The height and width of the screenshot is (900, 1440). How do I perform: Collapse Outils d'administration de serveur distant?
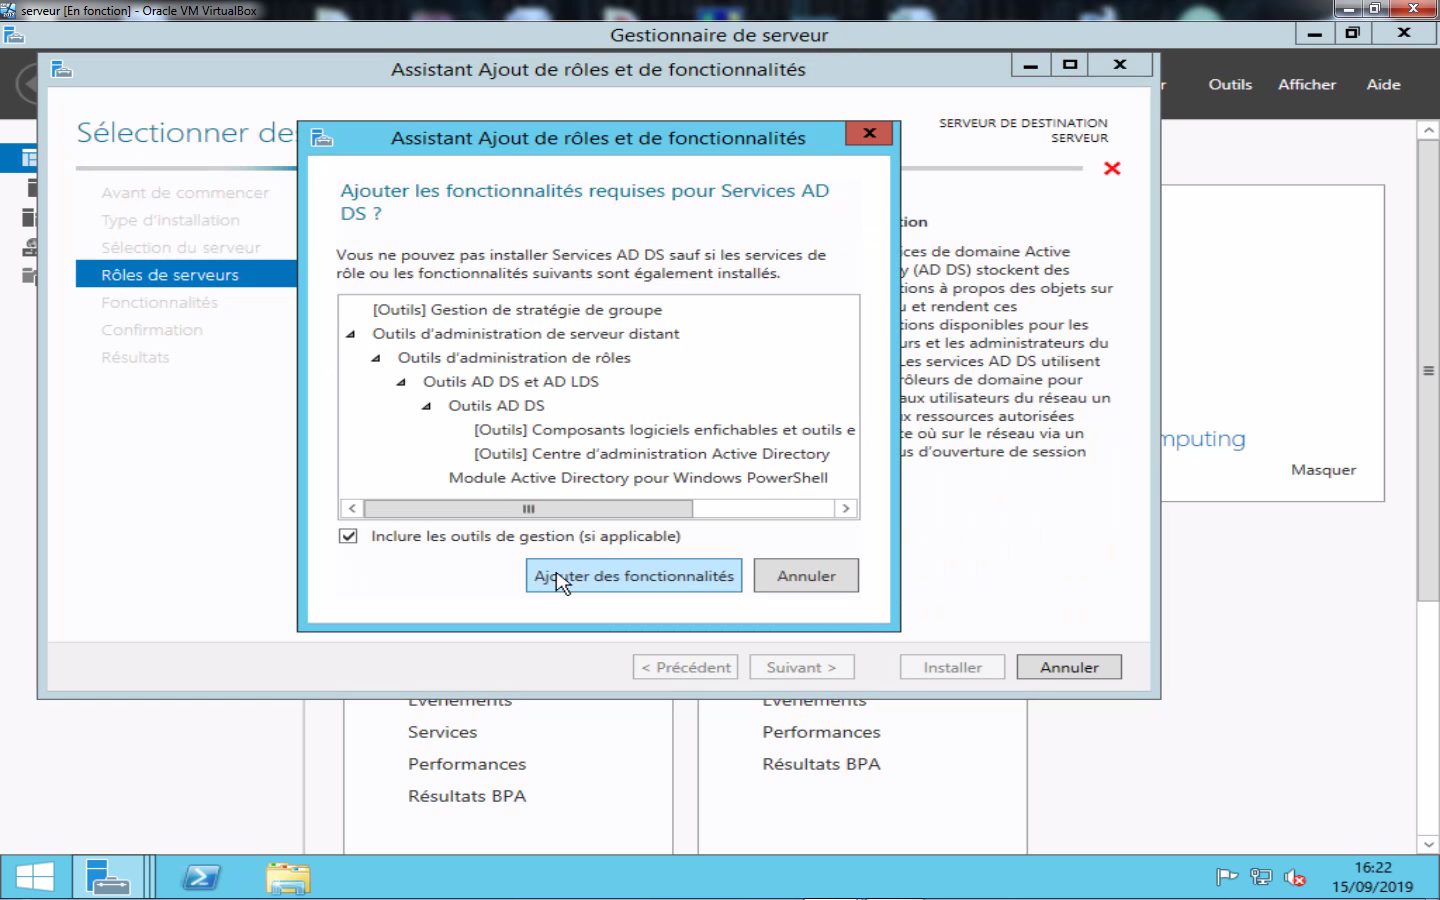click(350, 334)
